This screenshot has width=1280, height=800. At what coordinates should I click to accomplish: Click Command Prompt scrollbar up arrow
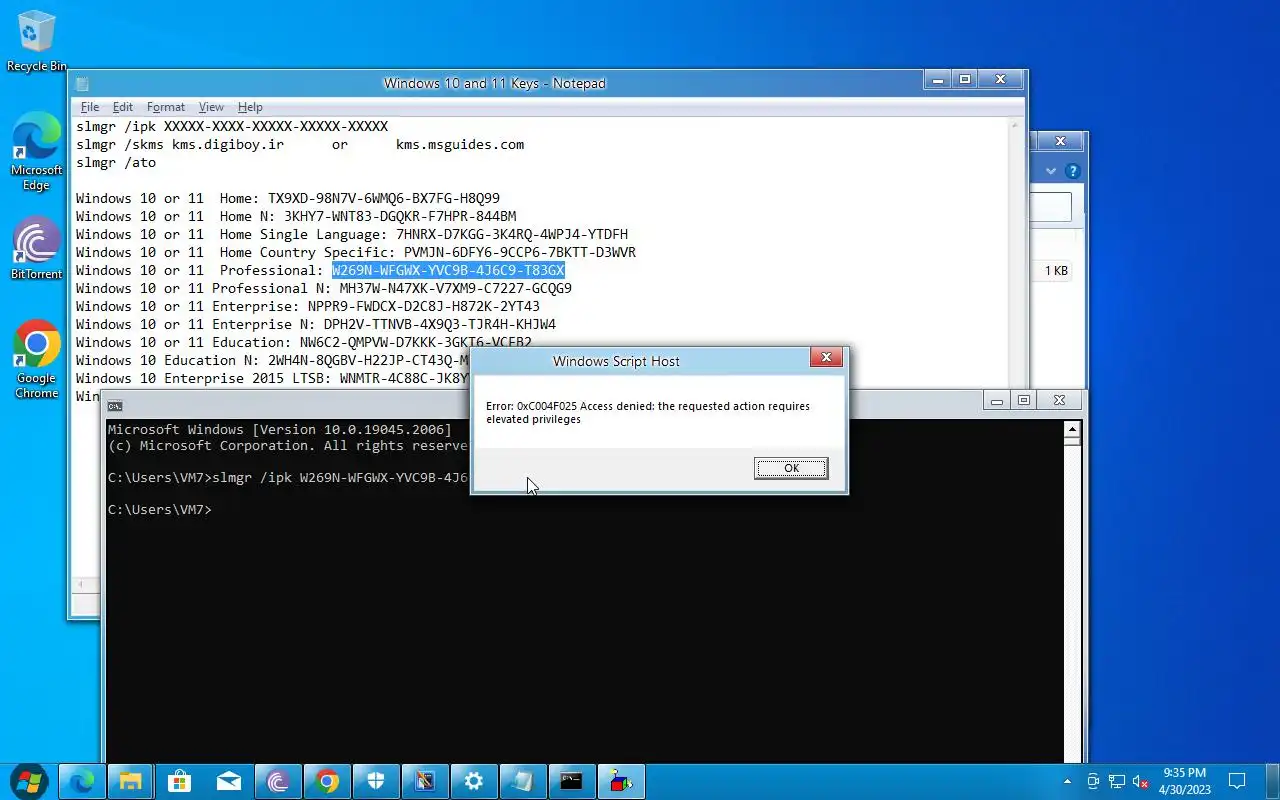1072,429
